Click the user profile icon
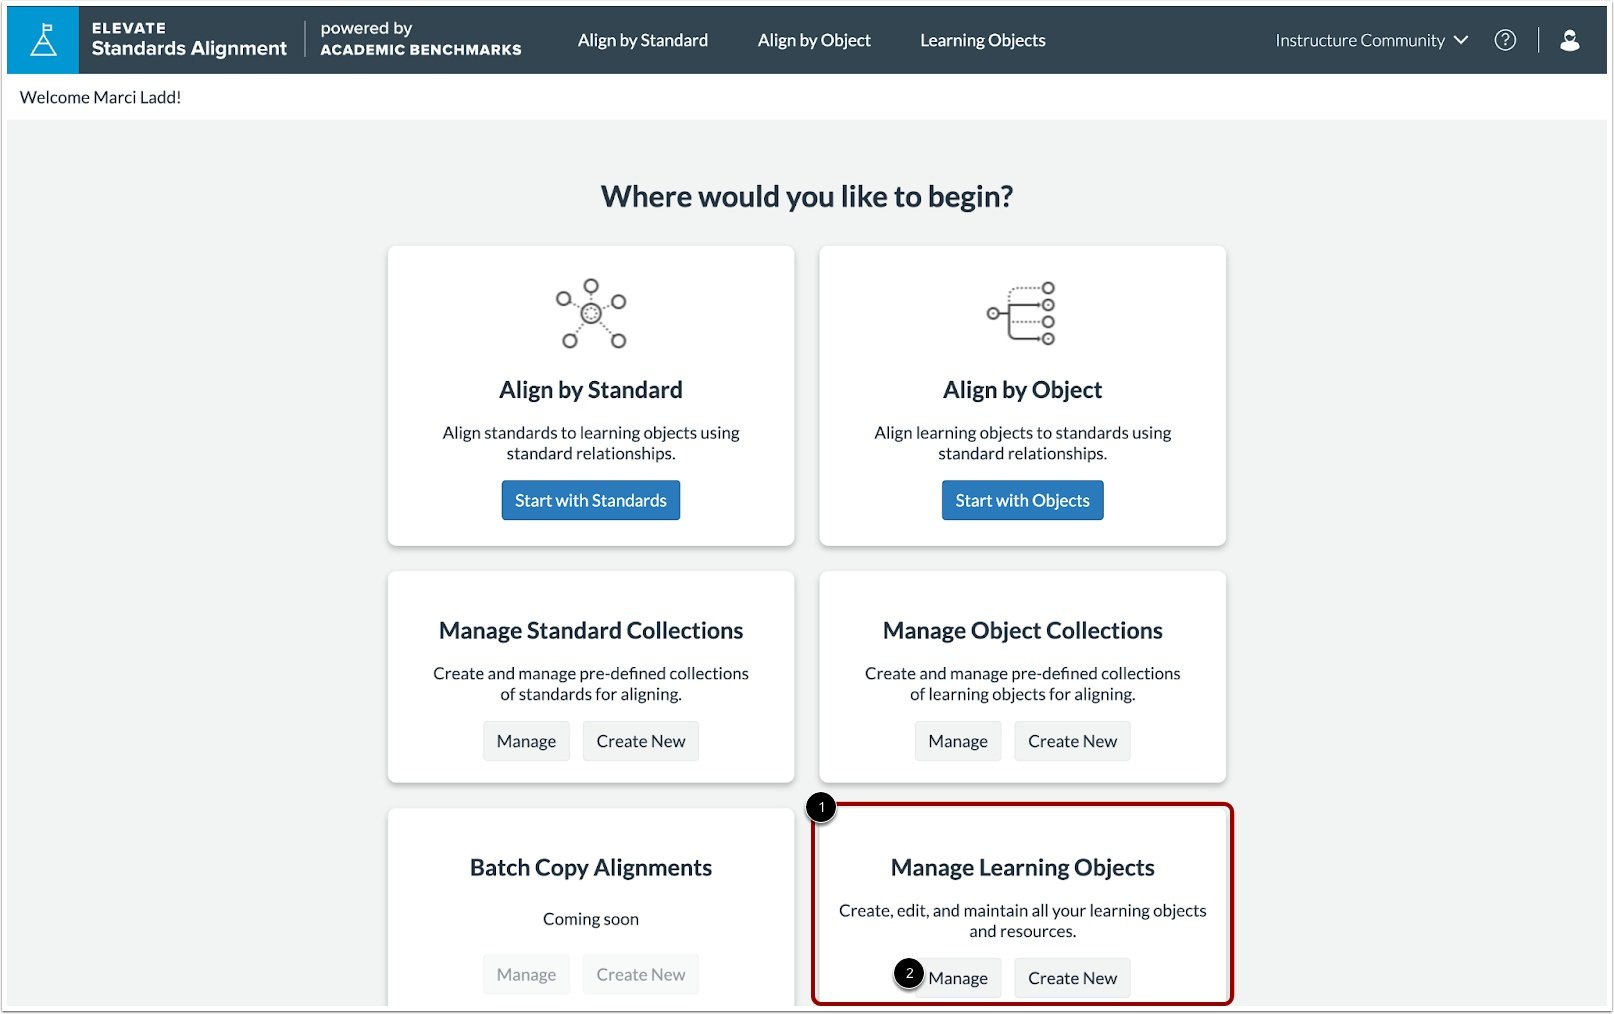Viewport: 1614px width, 1014px height. pyautogui.click(x=1569, y=40)
